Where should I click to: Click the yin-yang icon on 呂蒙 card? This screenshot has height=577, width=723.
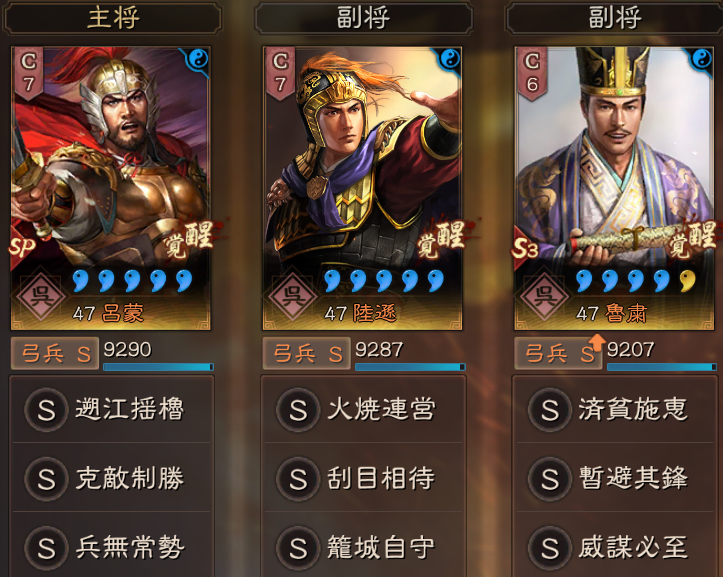pos(198,59)
